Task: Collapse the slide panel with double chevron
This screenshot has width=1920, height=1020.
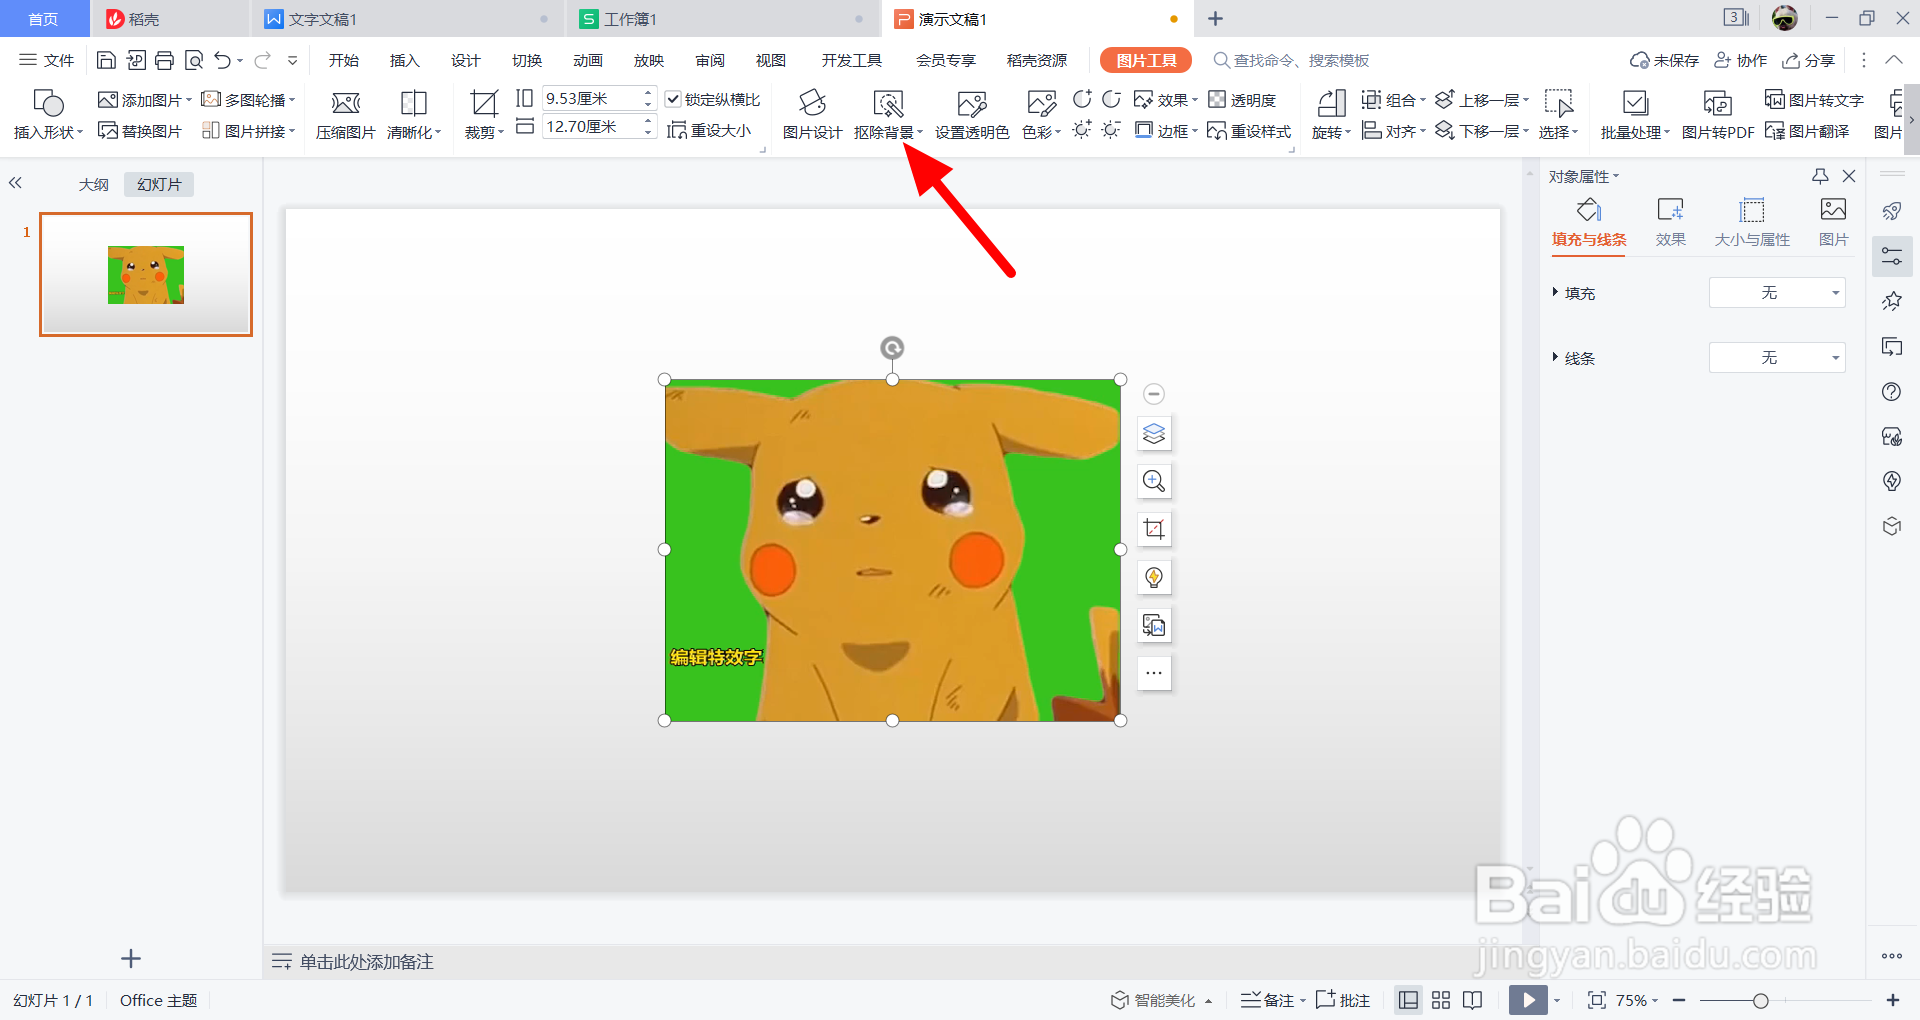Action: coord(15,183)
